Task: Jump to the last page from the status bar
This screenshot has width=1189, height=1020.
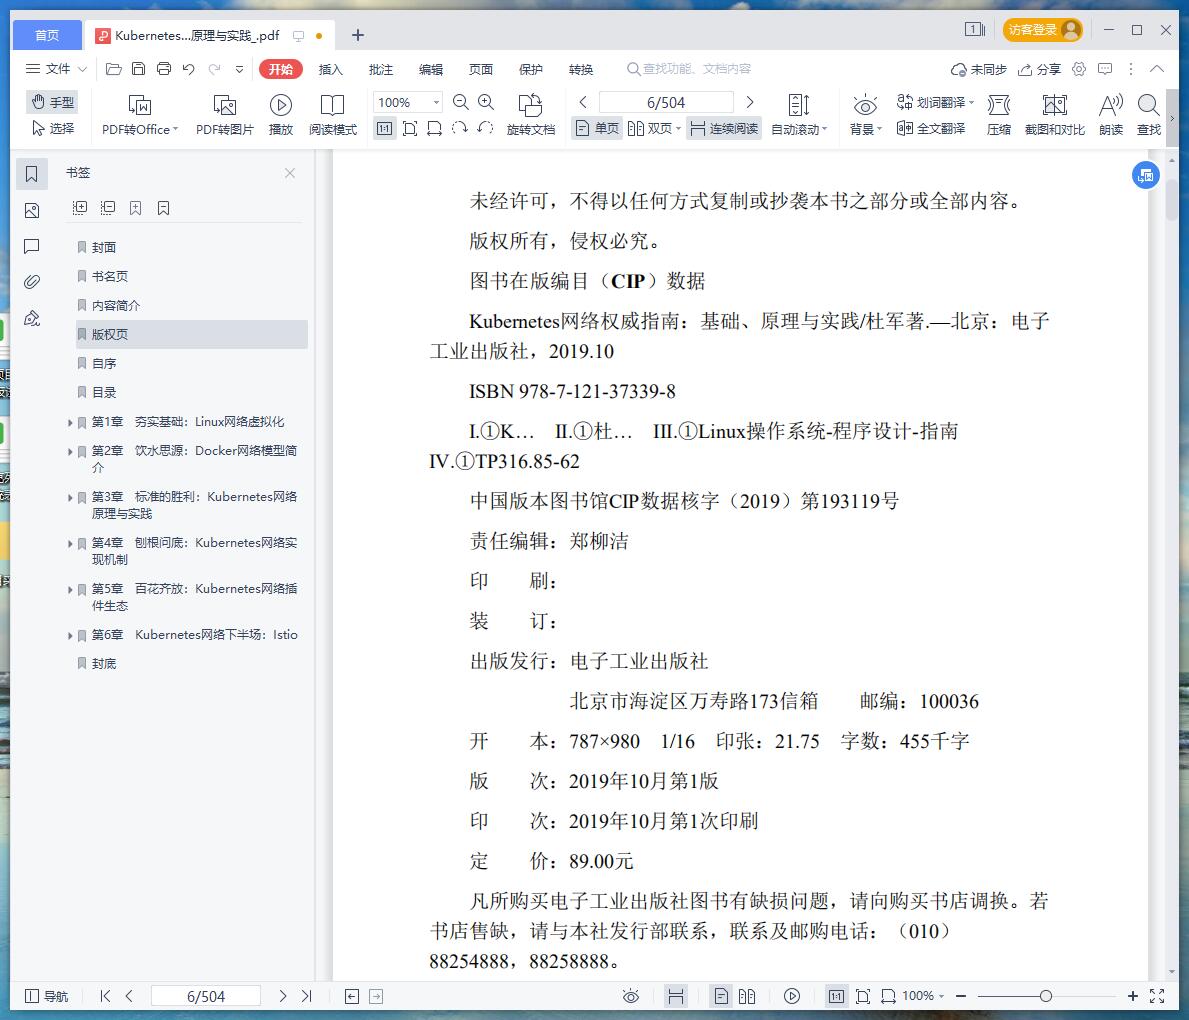Action: pos(306,996)
